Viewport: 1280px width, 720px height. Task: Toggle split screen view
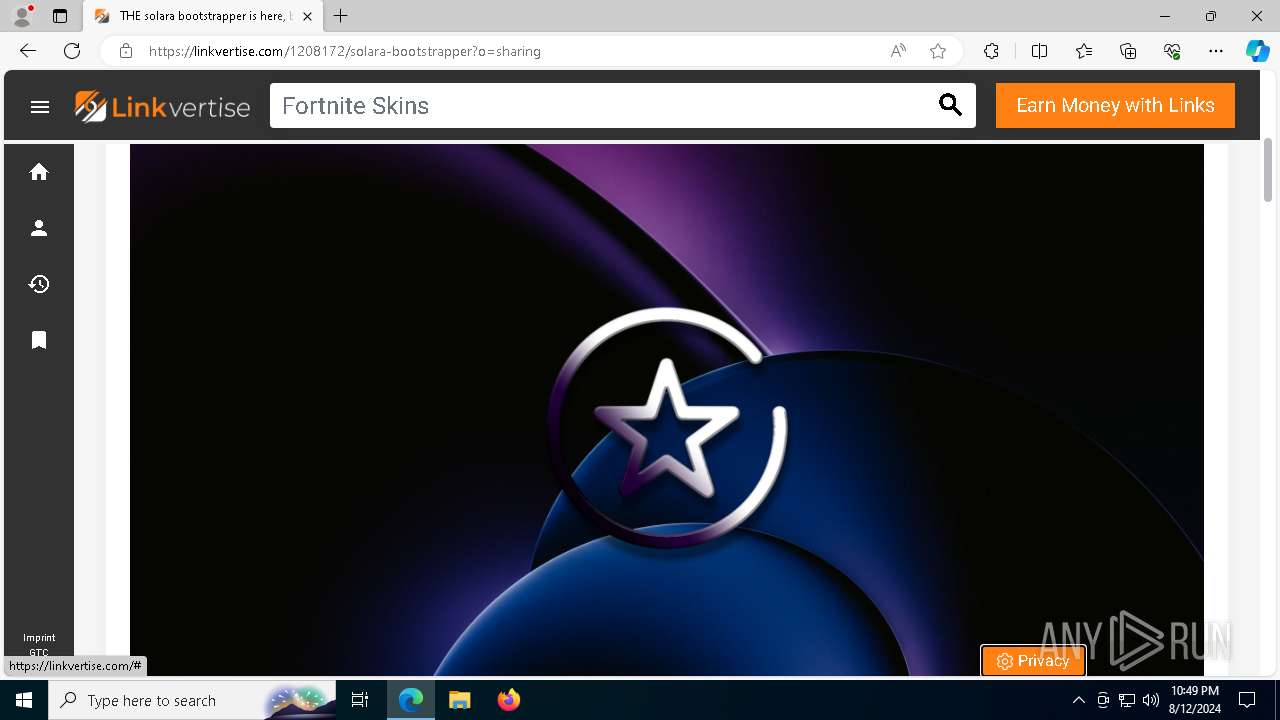coord(1039,51)
